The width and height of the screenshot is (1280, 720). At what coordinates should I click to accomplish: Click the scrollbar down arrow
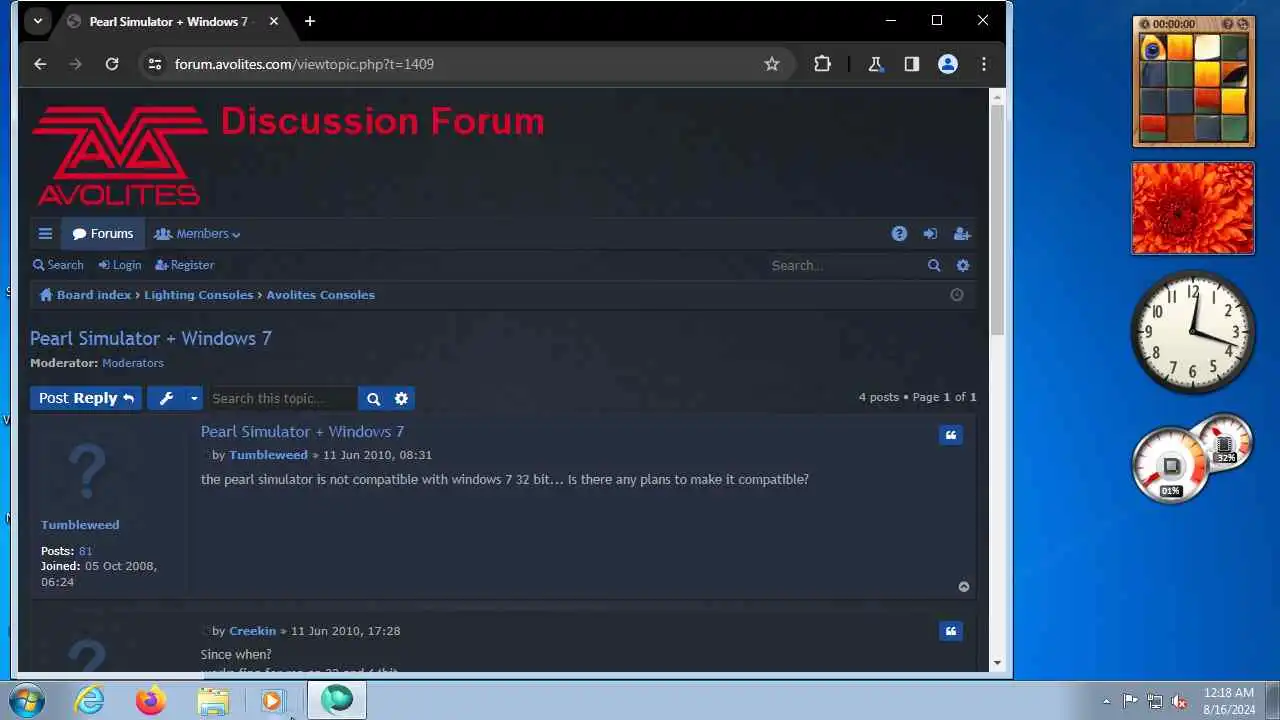pos(996,663)
